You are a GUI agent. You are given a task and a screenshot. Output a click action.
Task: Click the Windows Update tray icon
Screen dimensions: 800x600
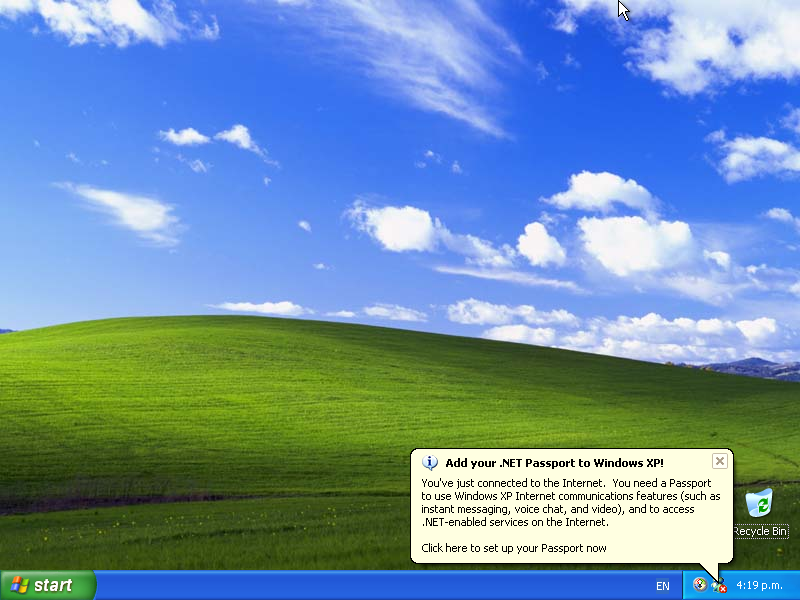click(x=699, y=585)
